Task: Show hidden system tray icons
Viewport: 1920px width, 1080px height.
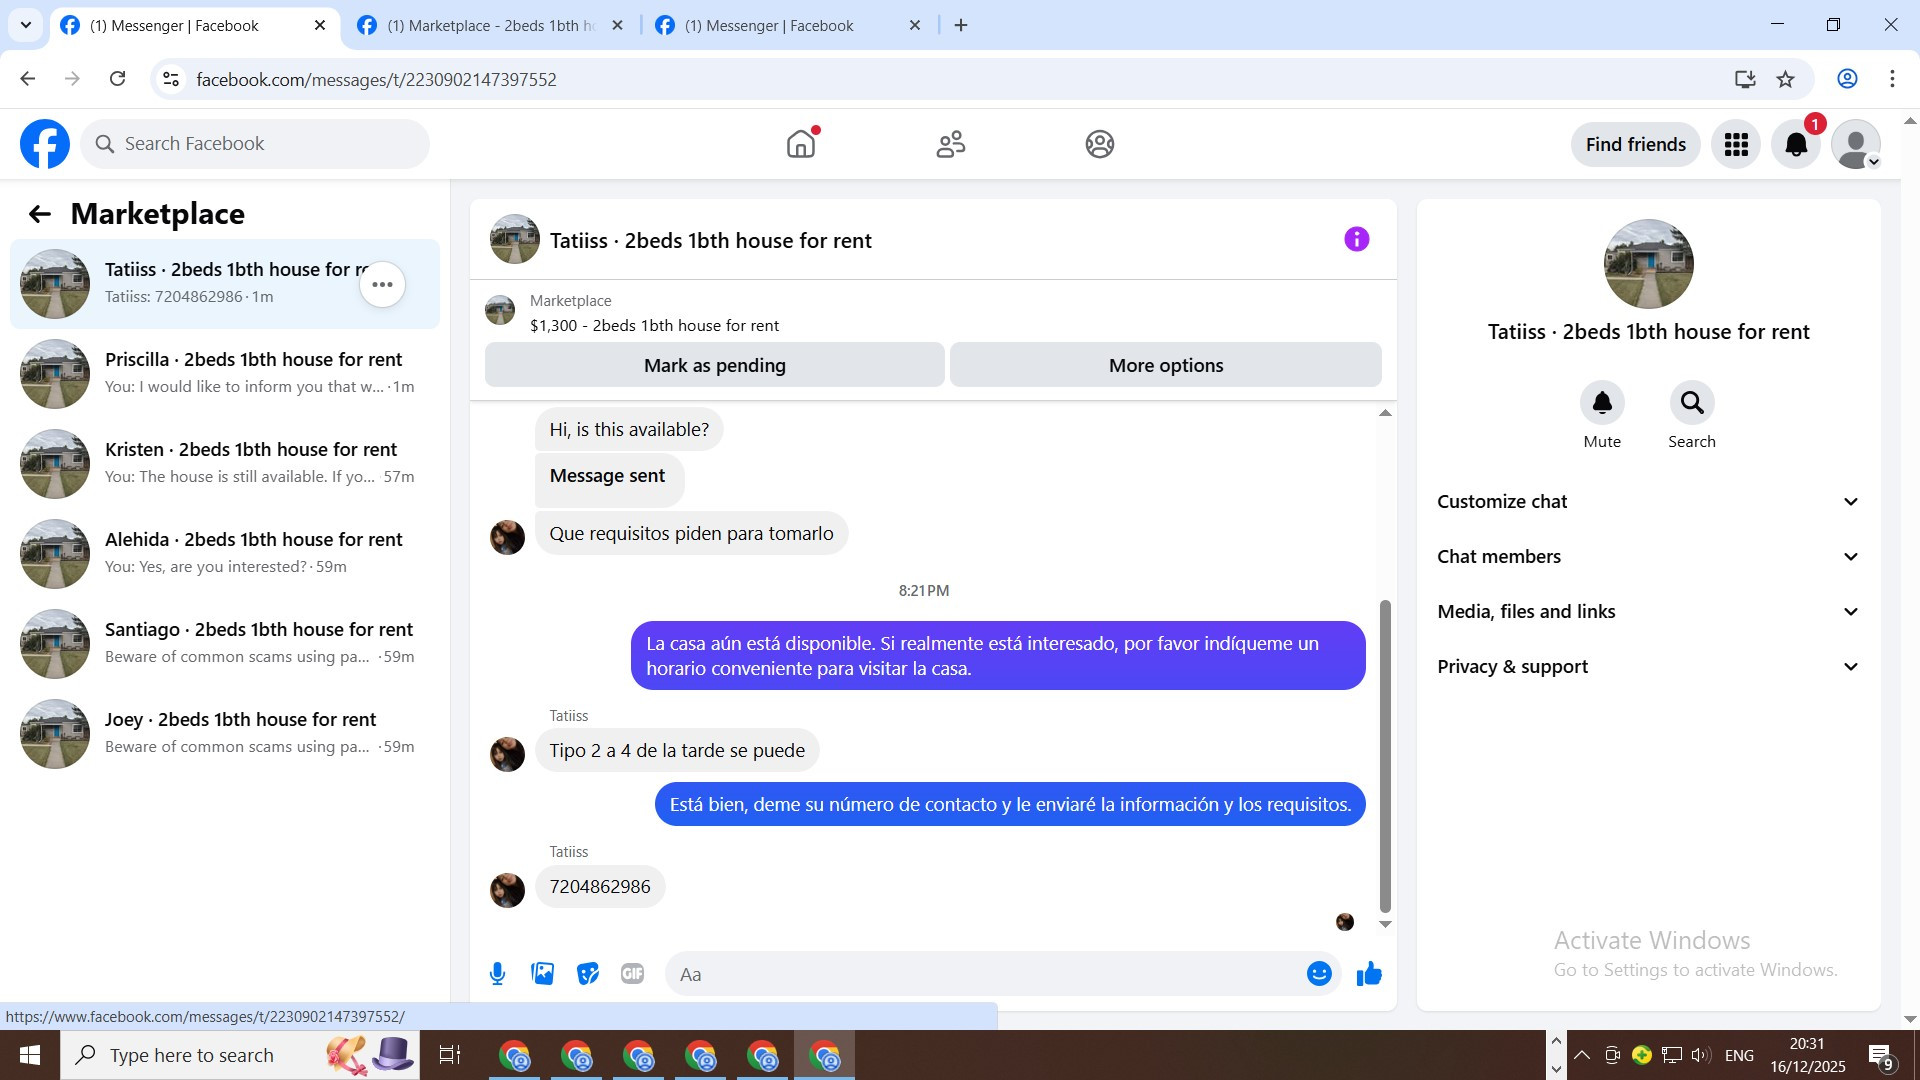Action: click(1582, 1055)
